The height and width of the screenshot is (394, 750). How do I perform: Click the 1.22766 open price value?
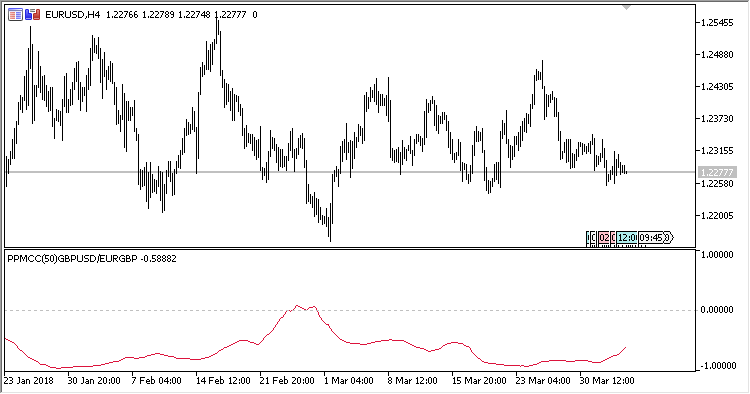(122, 15)
